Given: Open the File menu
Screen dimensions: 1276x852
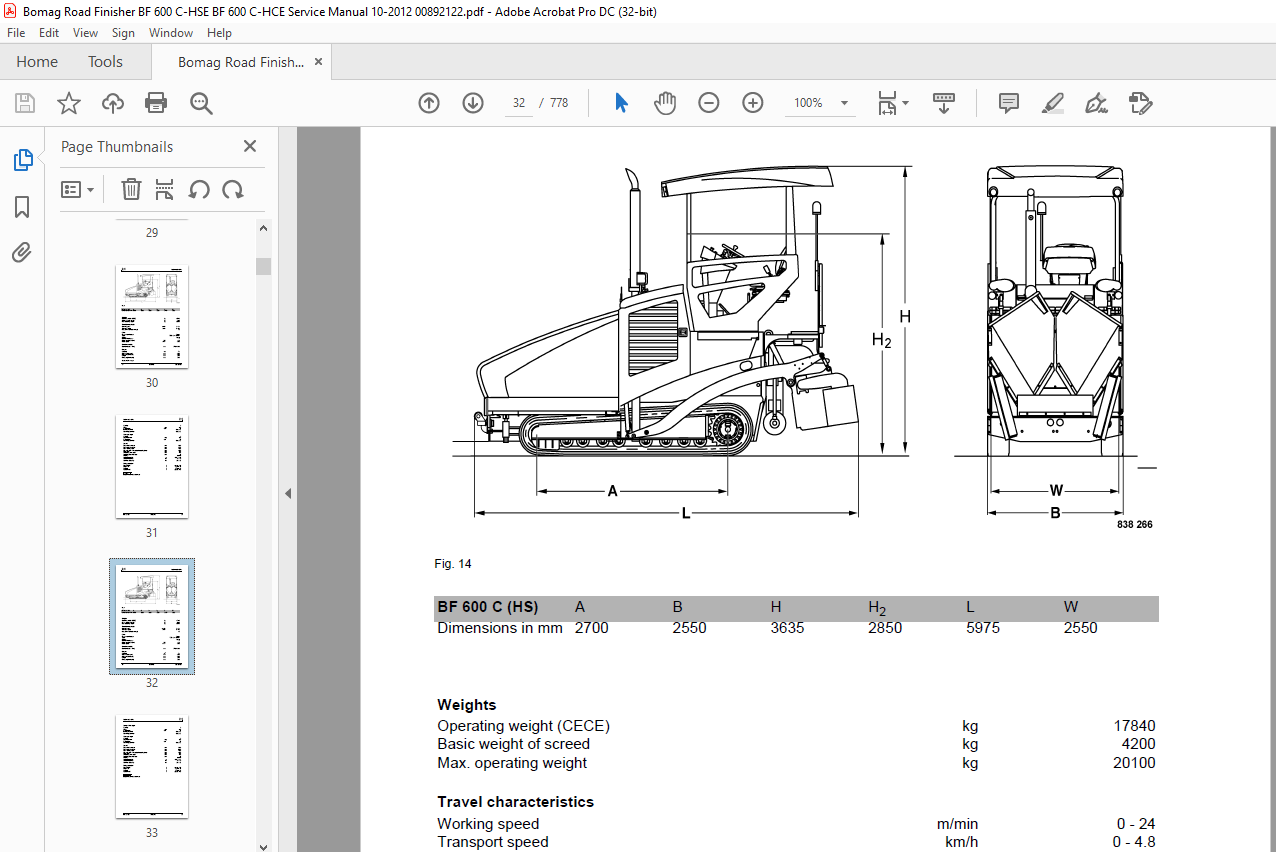Looking at the screenshot, I should [16, 33].
